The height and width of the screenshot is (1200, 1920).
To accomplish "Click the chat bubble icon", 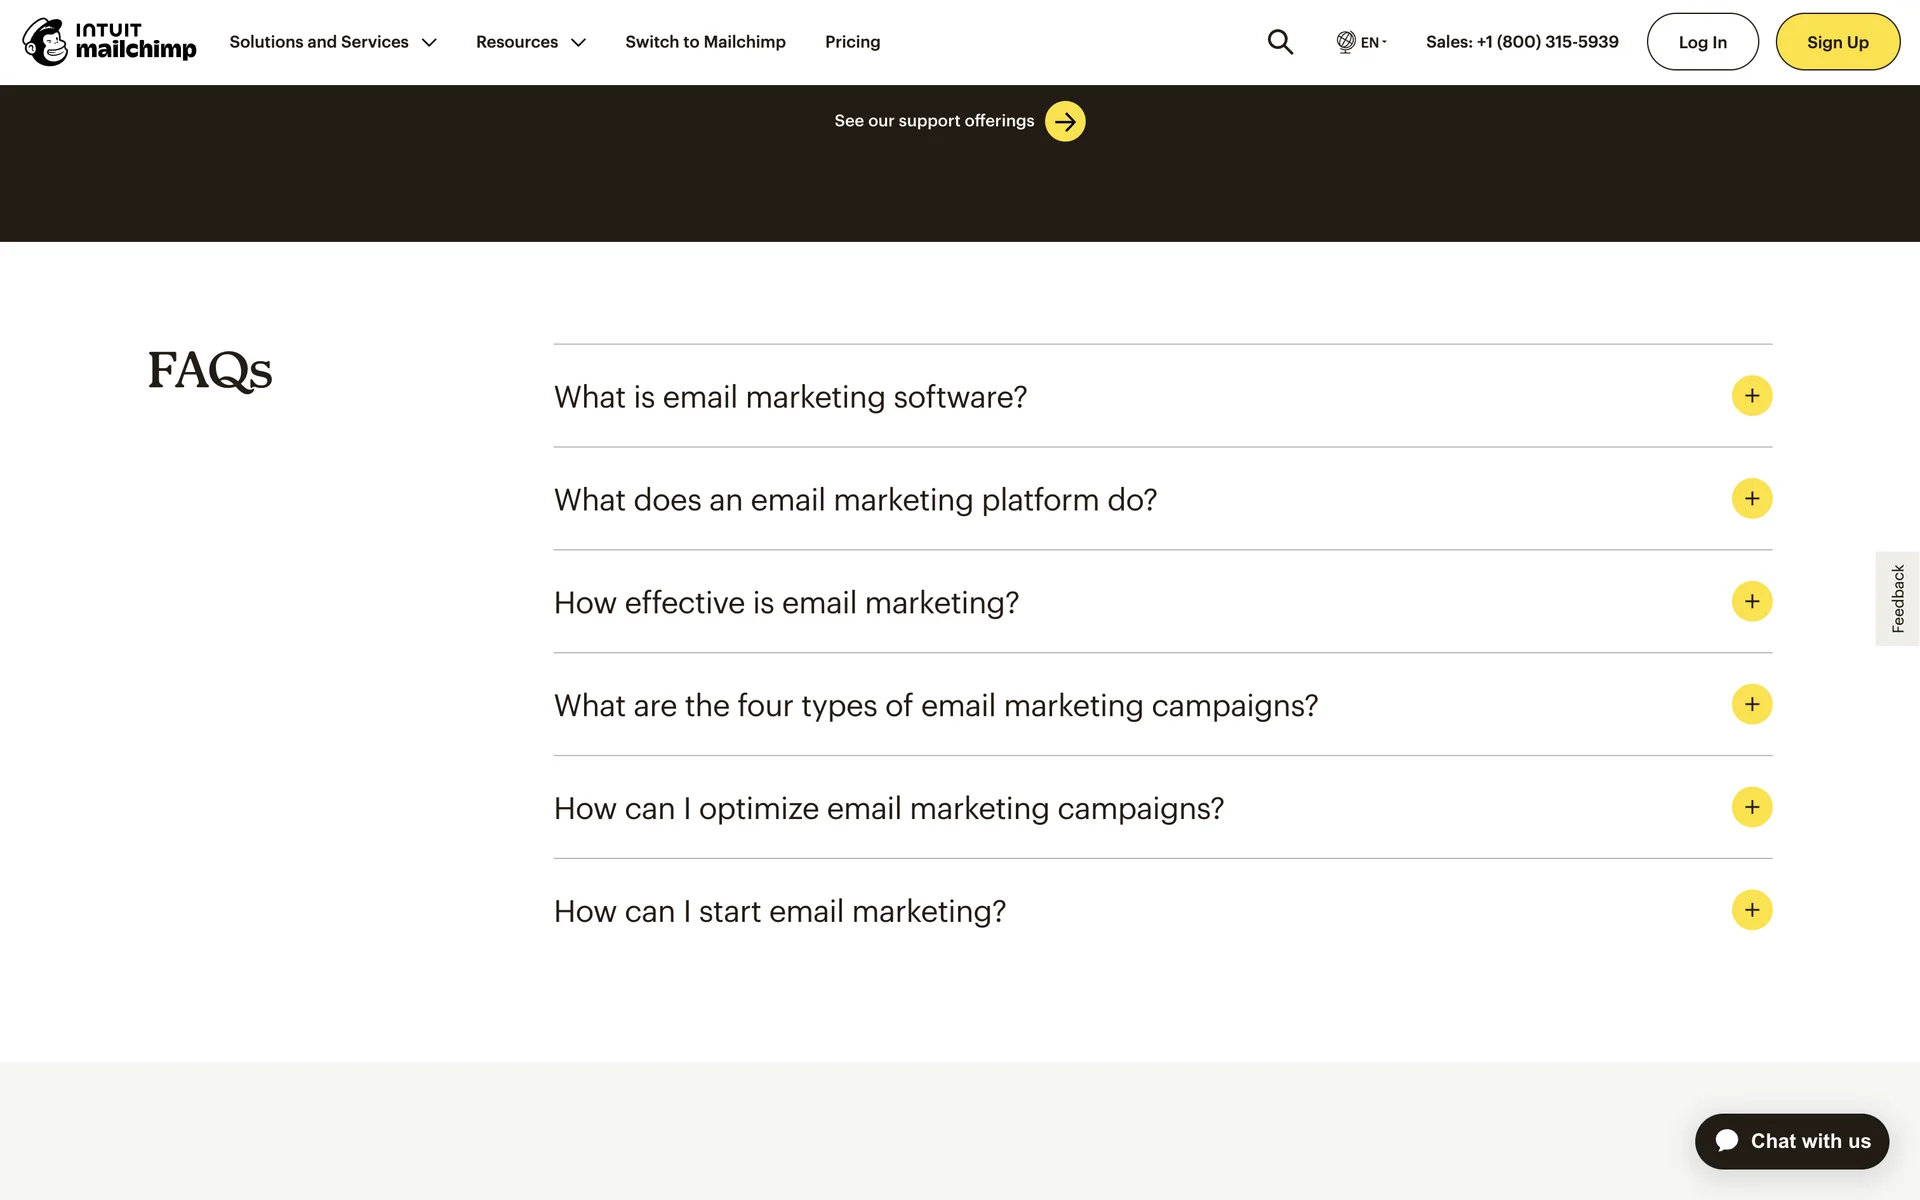I will [x=1727, y=1141].
